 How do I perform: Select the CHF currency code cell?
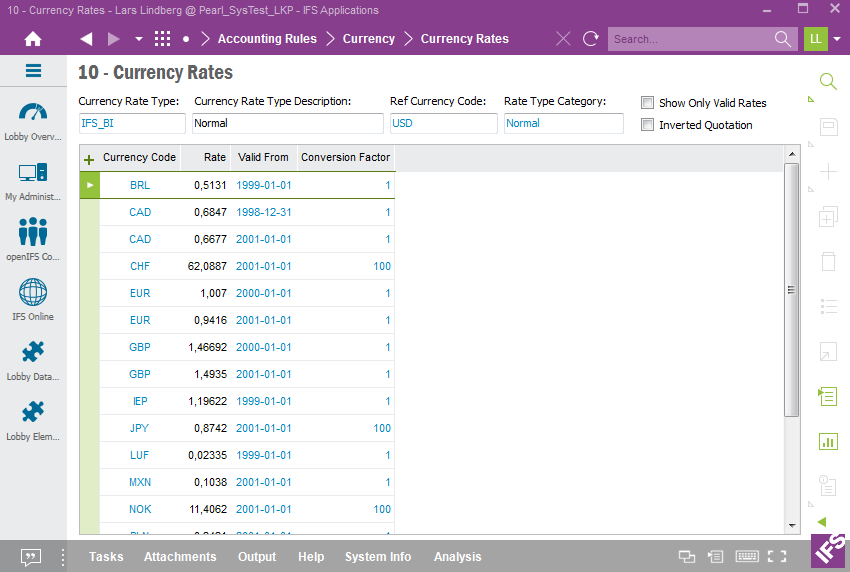pos(140,266)
